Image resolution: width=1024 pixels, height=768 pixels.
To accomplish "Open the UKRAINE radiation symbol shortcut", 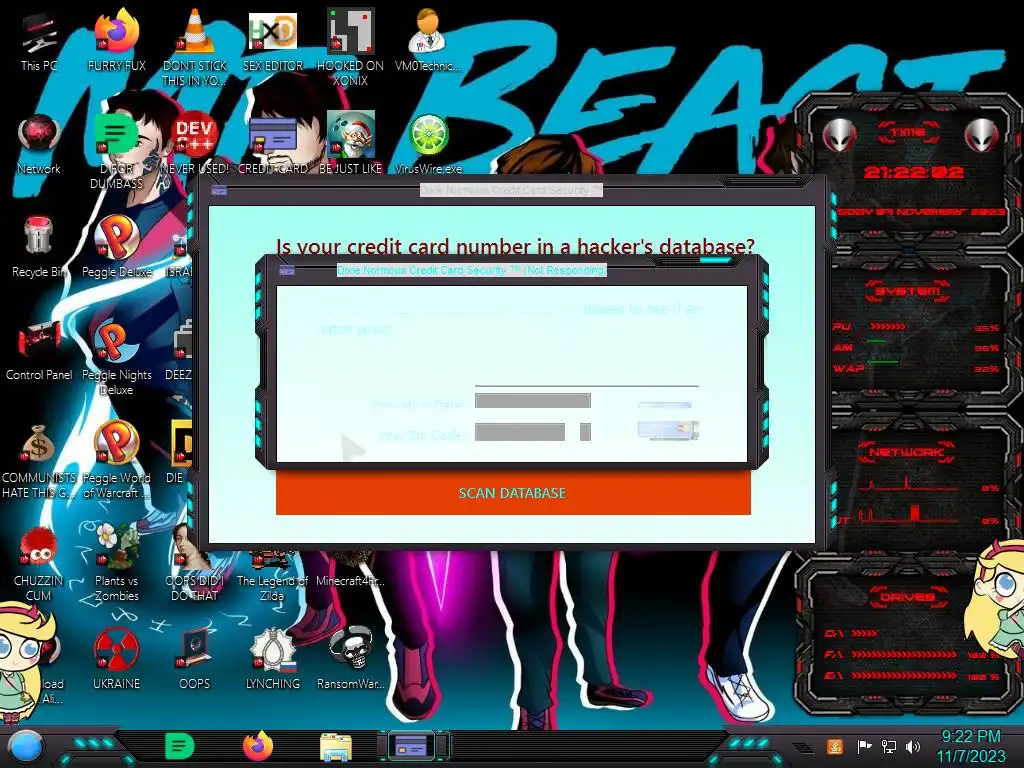I will point(116,650).
